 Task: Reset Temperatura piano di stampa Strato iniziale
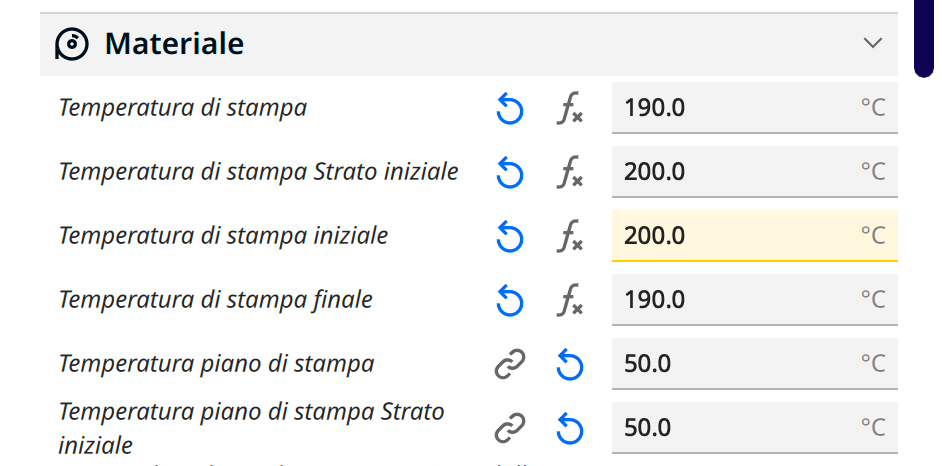coord(570,429)
